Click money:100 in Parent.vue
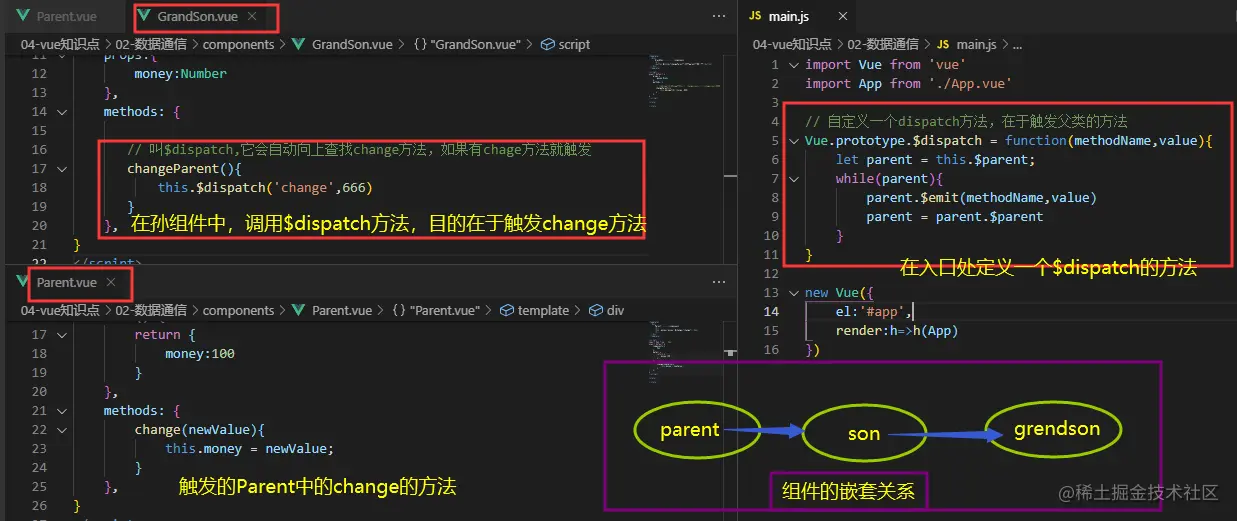The height and width of the screenshot is (521, 1237). [x=200, y=354]
